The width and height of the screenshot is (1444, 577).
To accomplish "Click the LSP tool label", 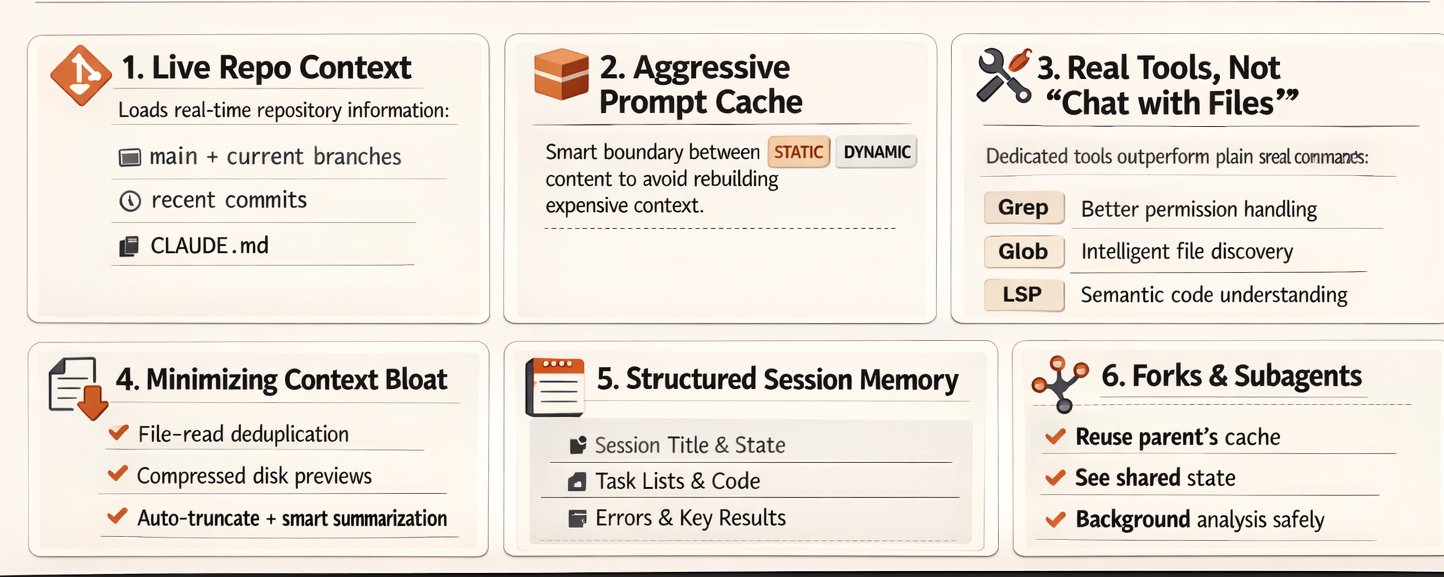I will (1022, 295).
